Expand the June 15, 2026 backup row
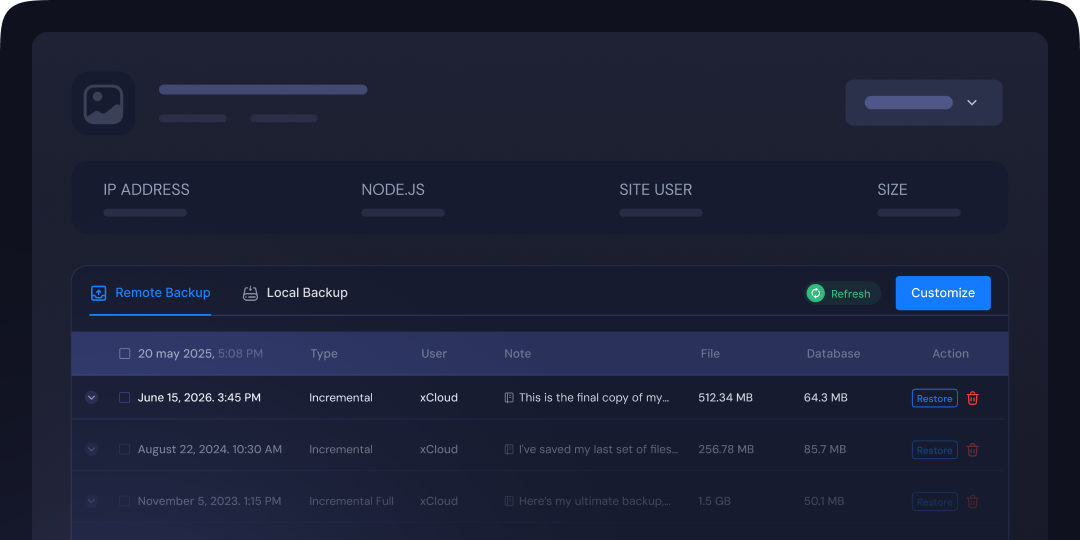The image size is (1080, 540). pyautogui.click(x=92, y=398)
